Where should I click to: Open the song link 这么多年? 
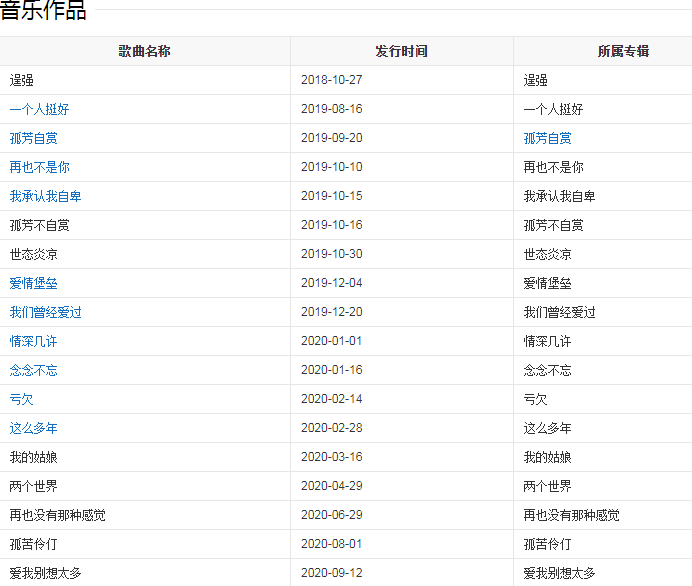click(34, 428)
